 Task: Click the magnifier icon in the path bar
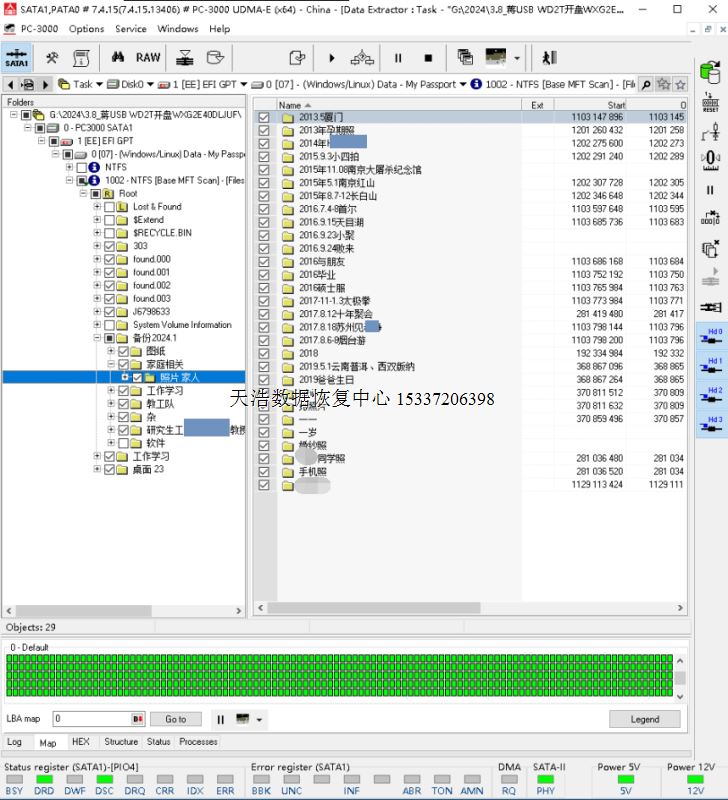click(646, 85)
